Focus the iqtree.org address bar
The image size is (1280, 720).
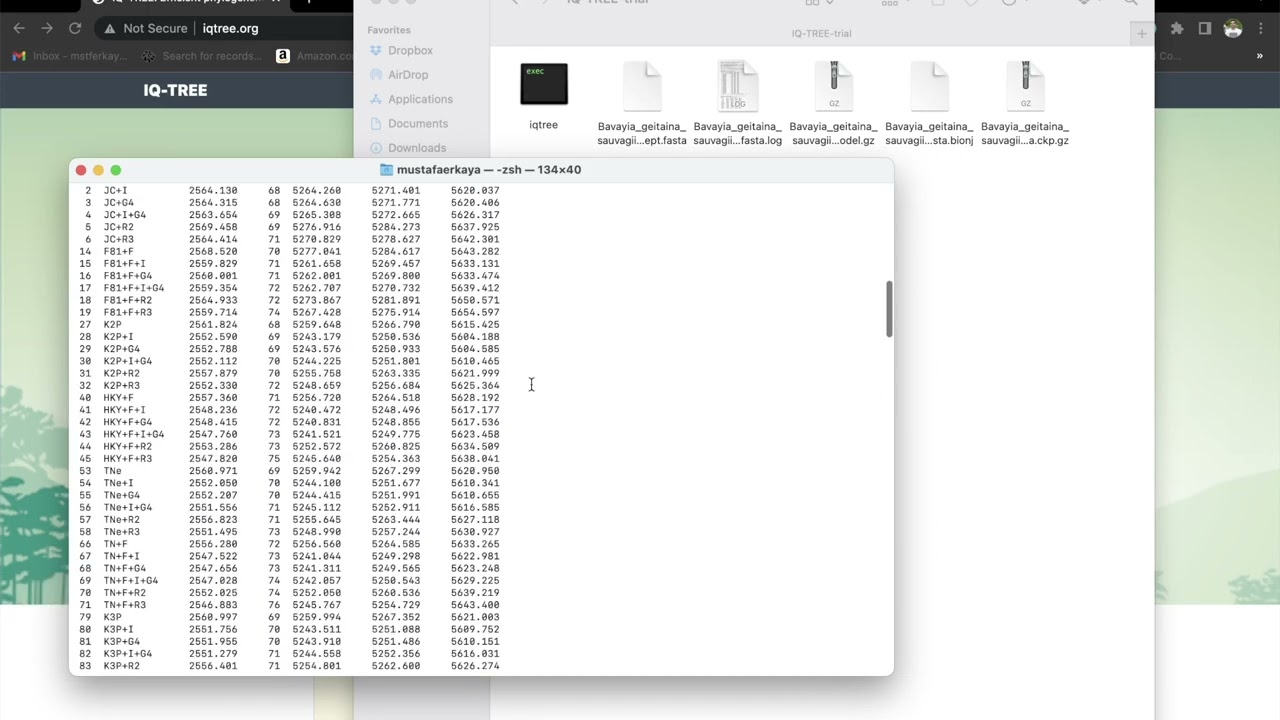click(x=230, y=28)
